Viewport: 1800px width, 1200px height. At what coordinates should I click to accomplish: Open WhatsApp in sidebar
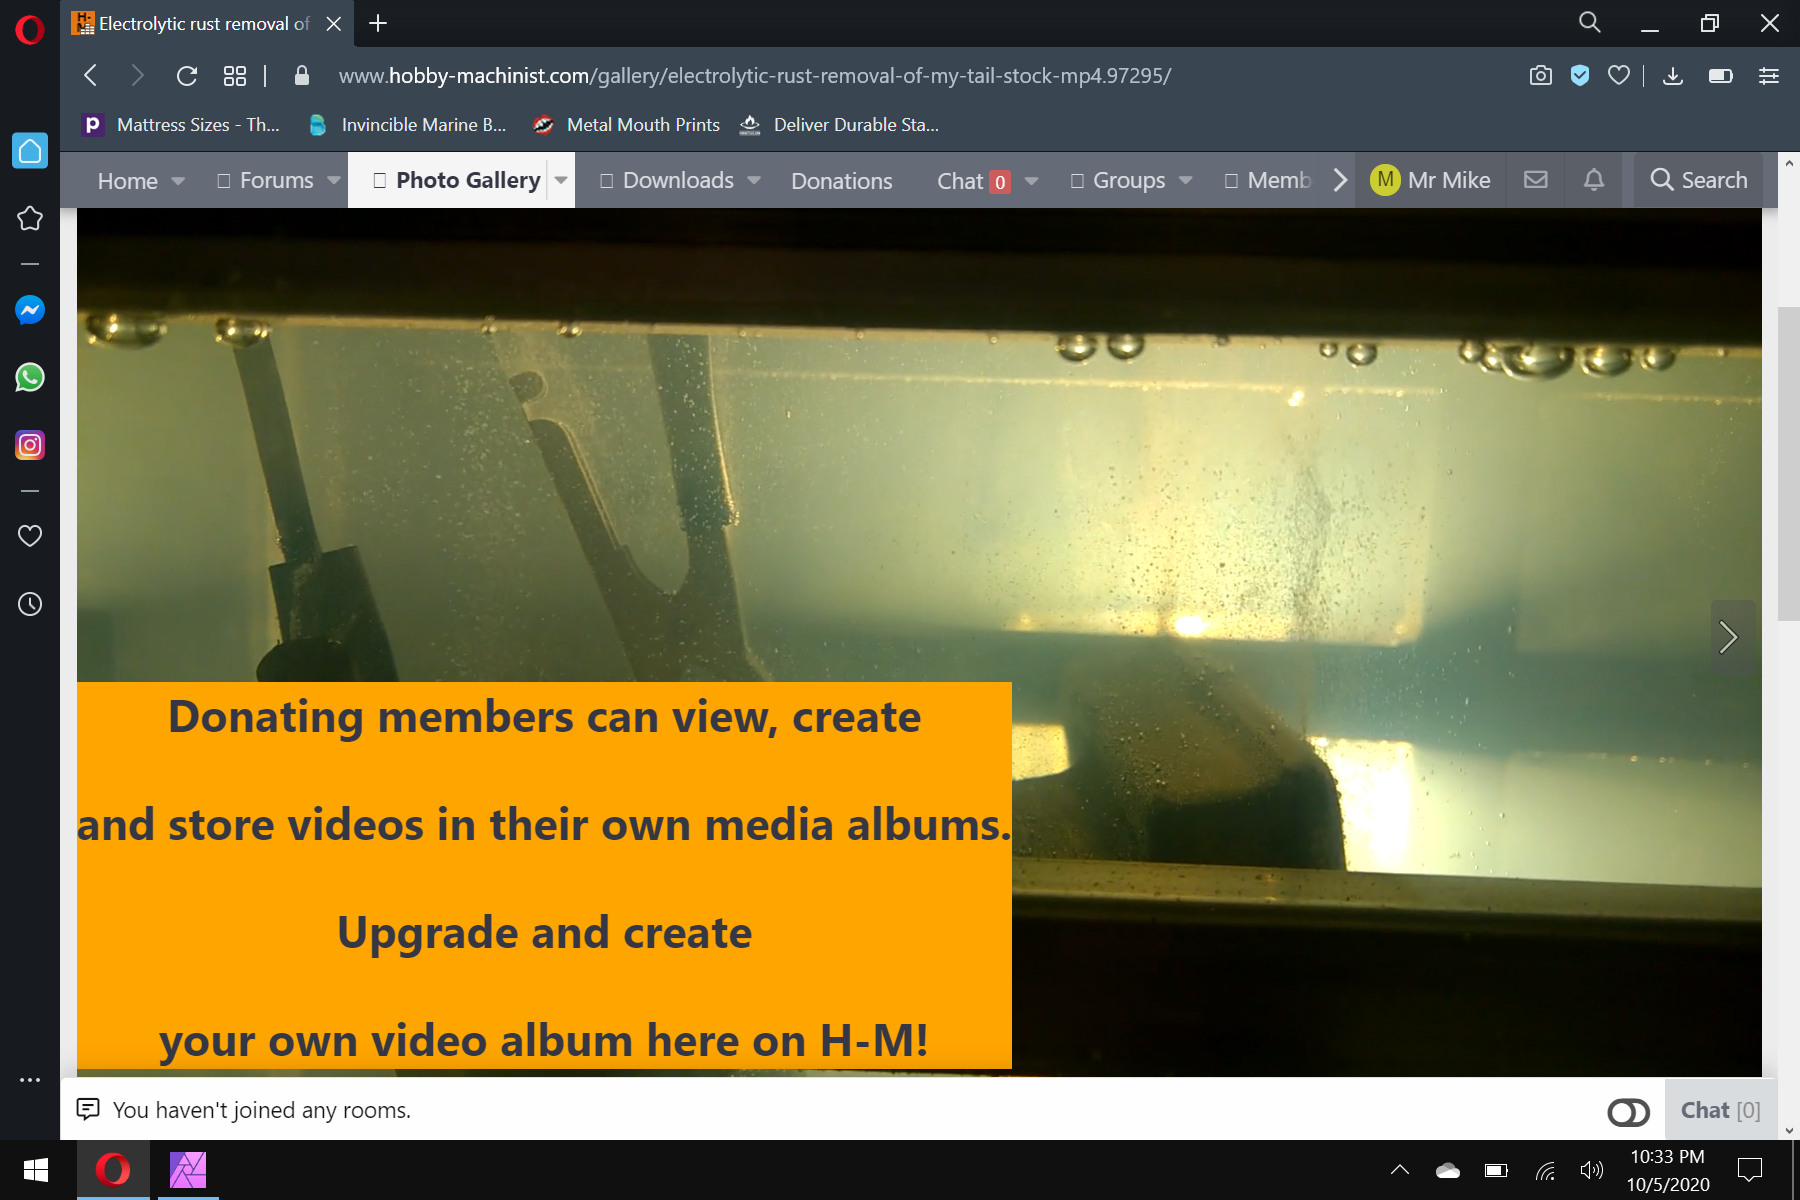[x=30, y=378]
